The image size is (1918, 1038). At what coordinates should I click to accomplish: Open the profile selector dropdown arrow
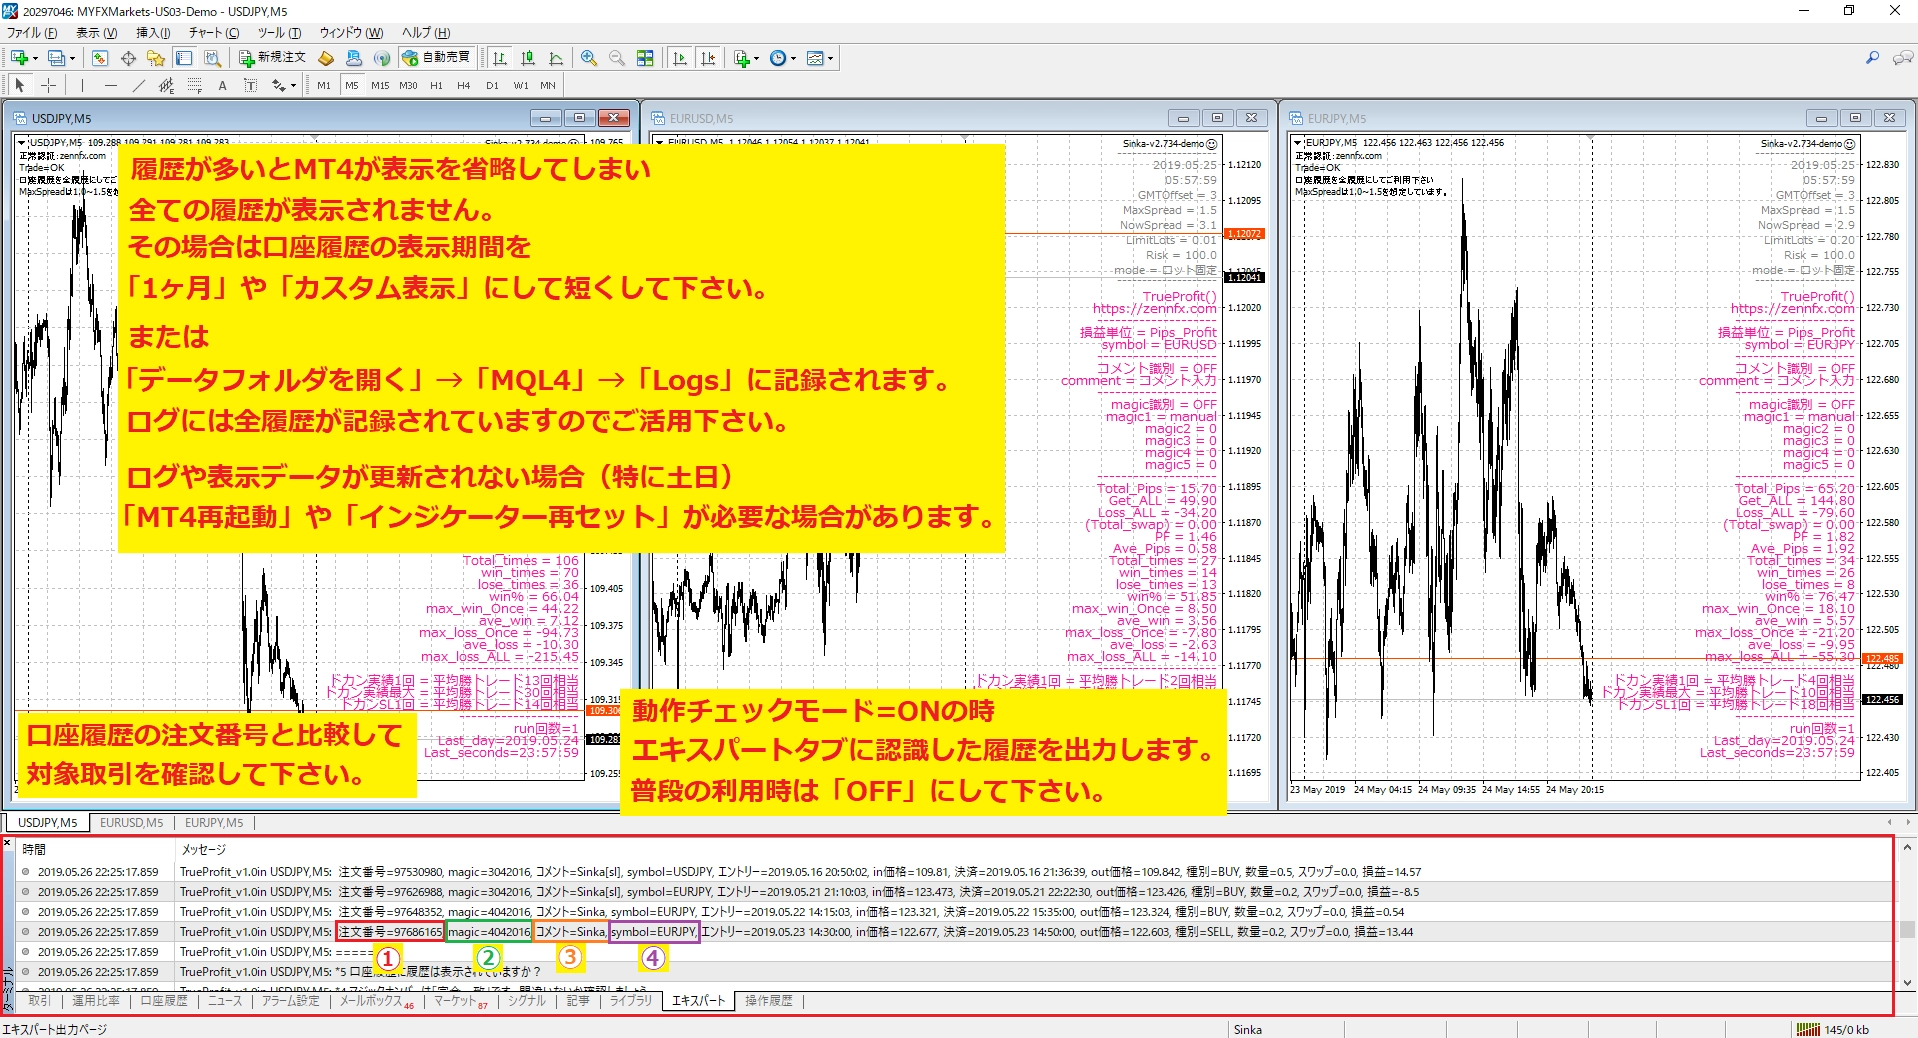pyautogui.click(x=73, y=58)
